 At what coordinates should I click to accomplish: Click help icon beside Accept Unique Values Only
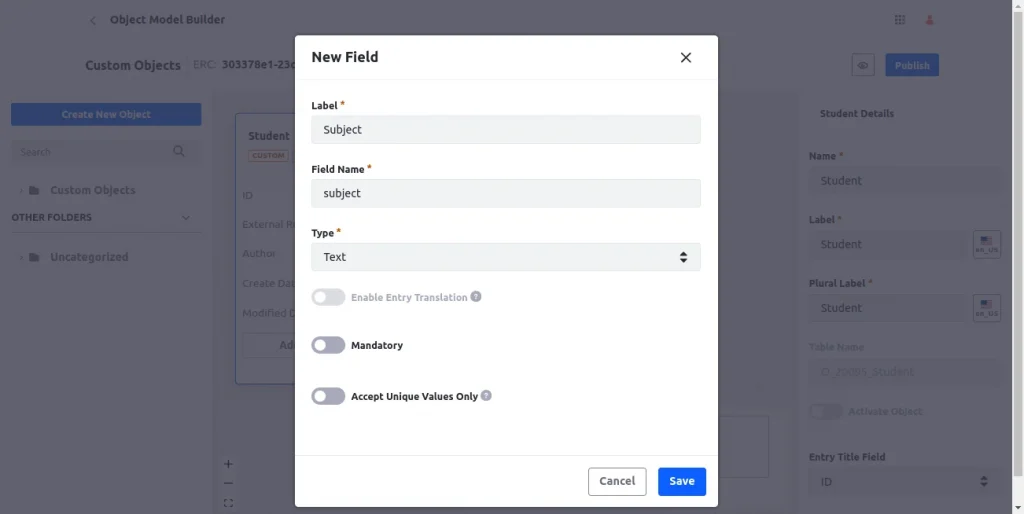(486, 396)
